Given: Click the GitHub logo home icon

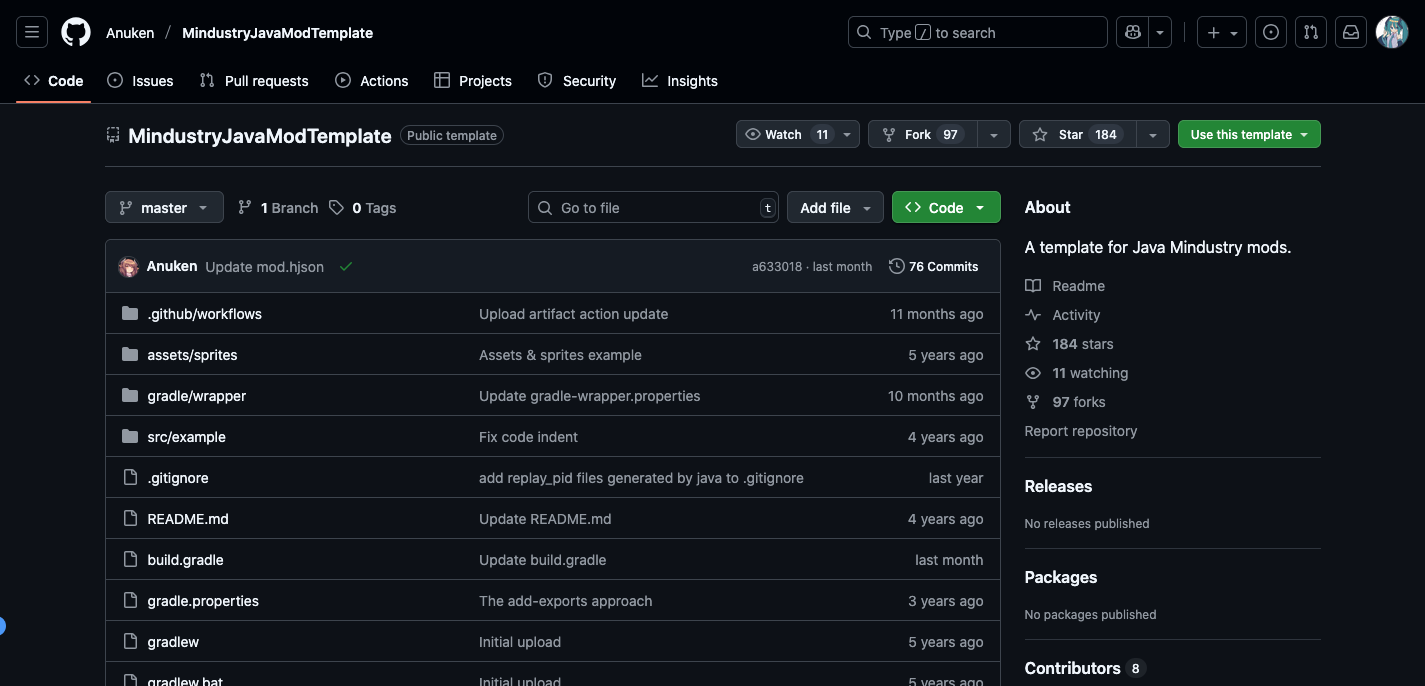Looking at the screenshot, I should 76,32.
